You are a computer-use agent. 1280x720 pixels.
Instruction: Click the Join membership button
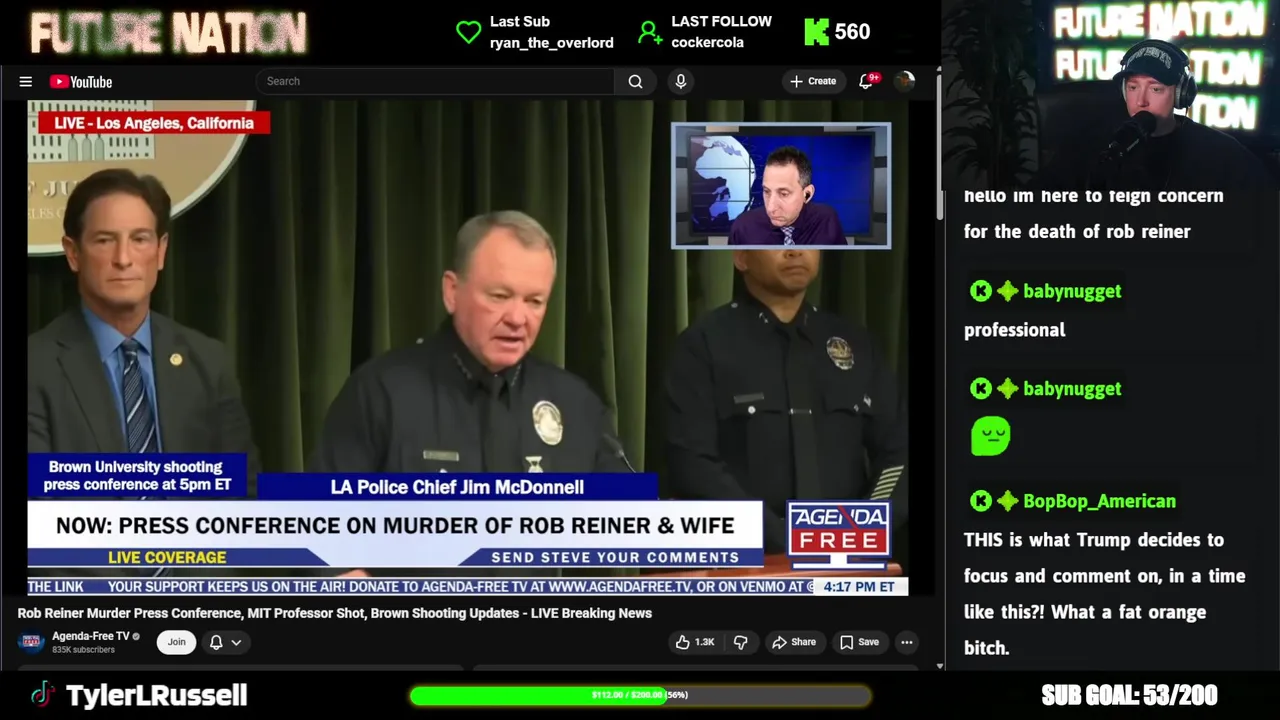point(176,642)
